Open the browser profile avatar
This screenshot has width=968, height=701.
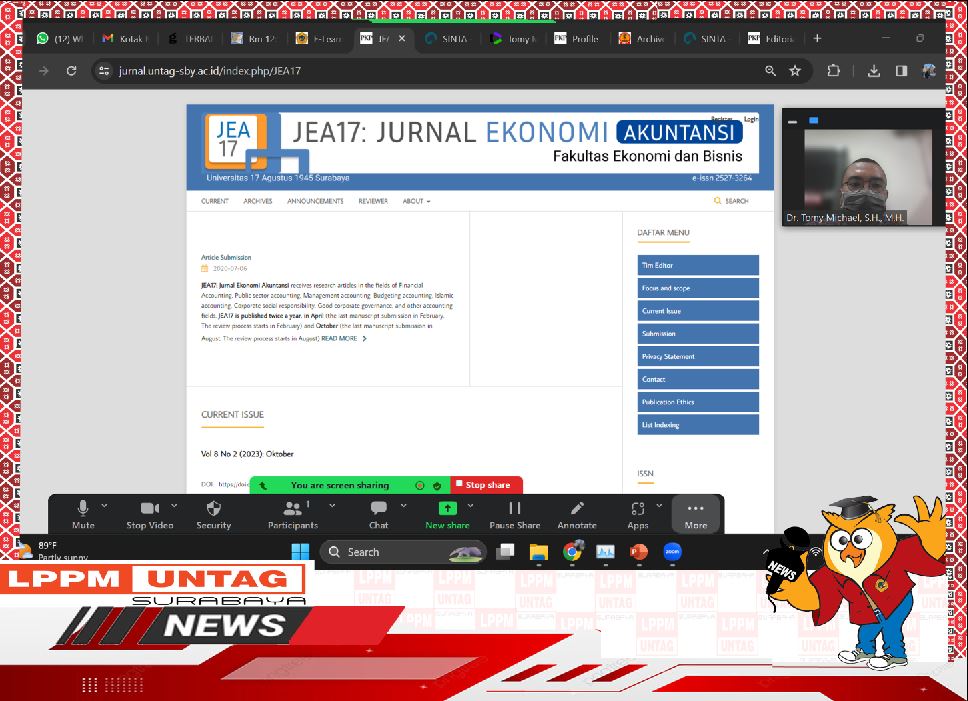[928, 71]
